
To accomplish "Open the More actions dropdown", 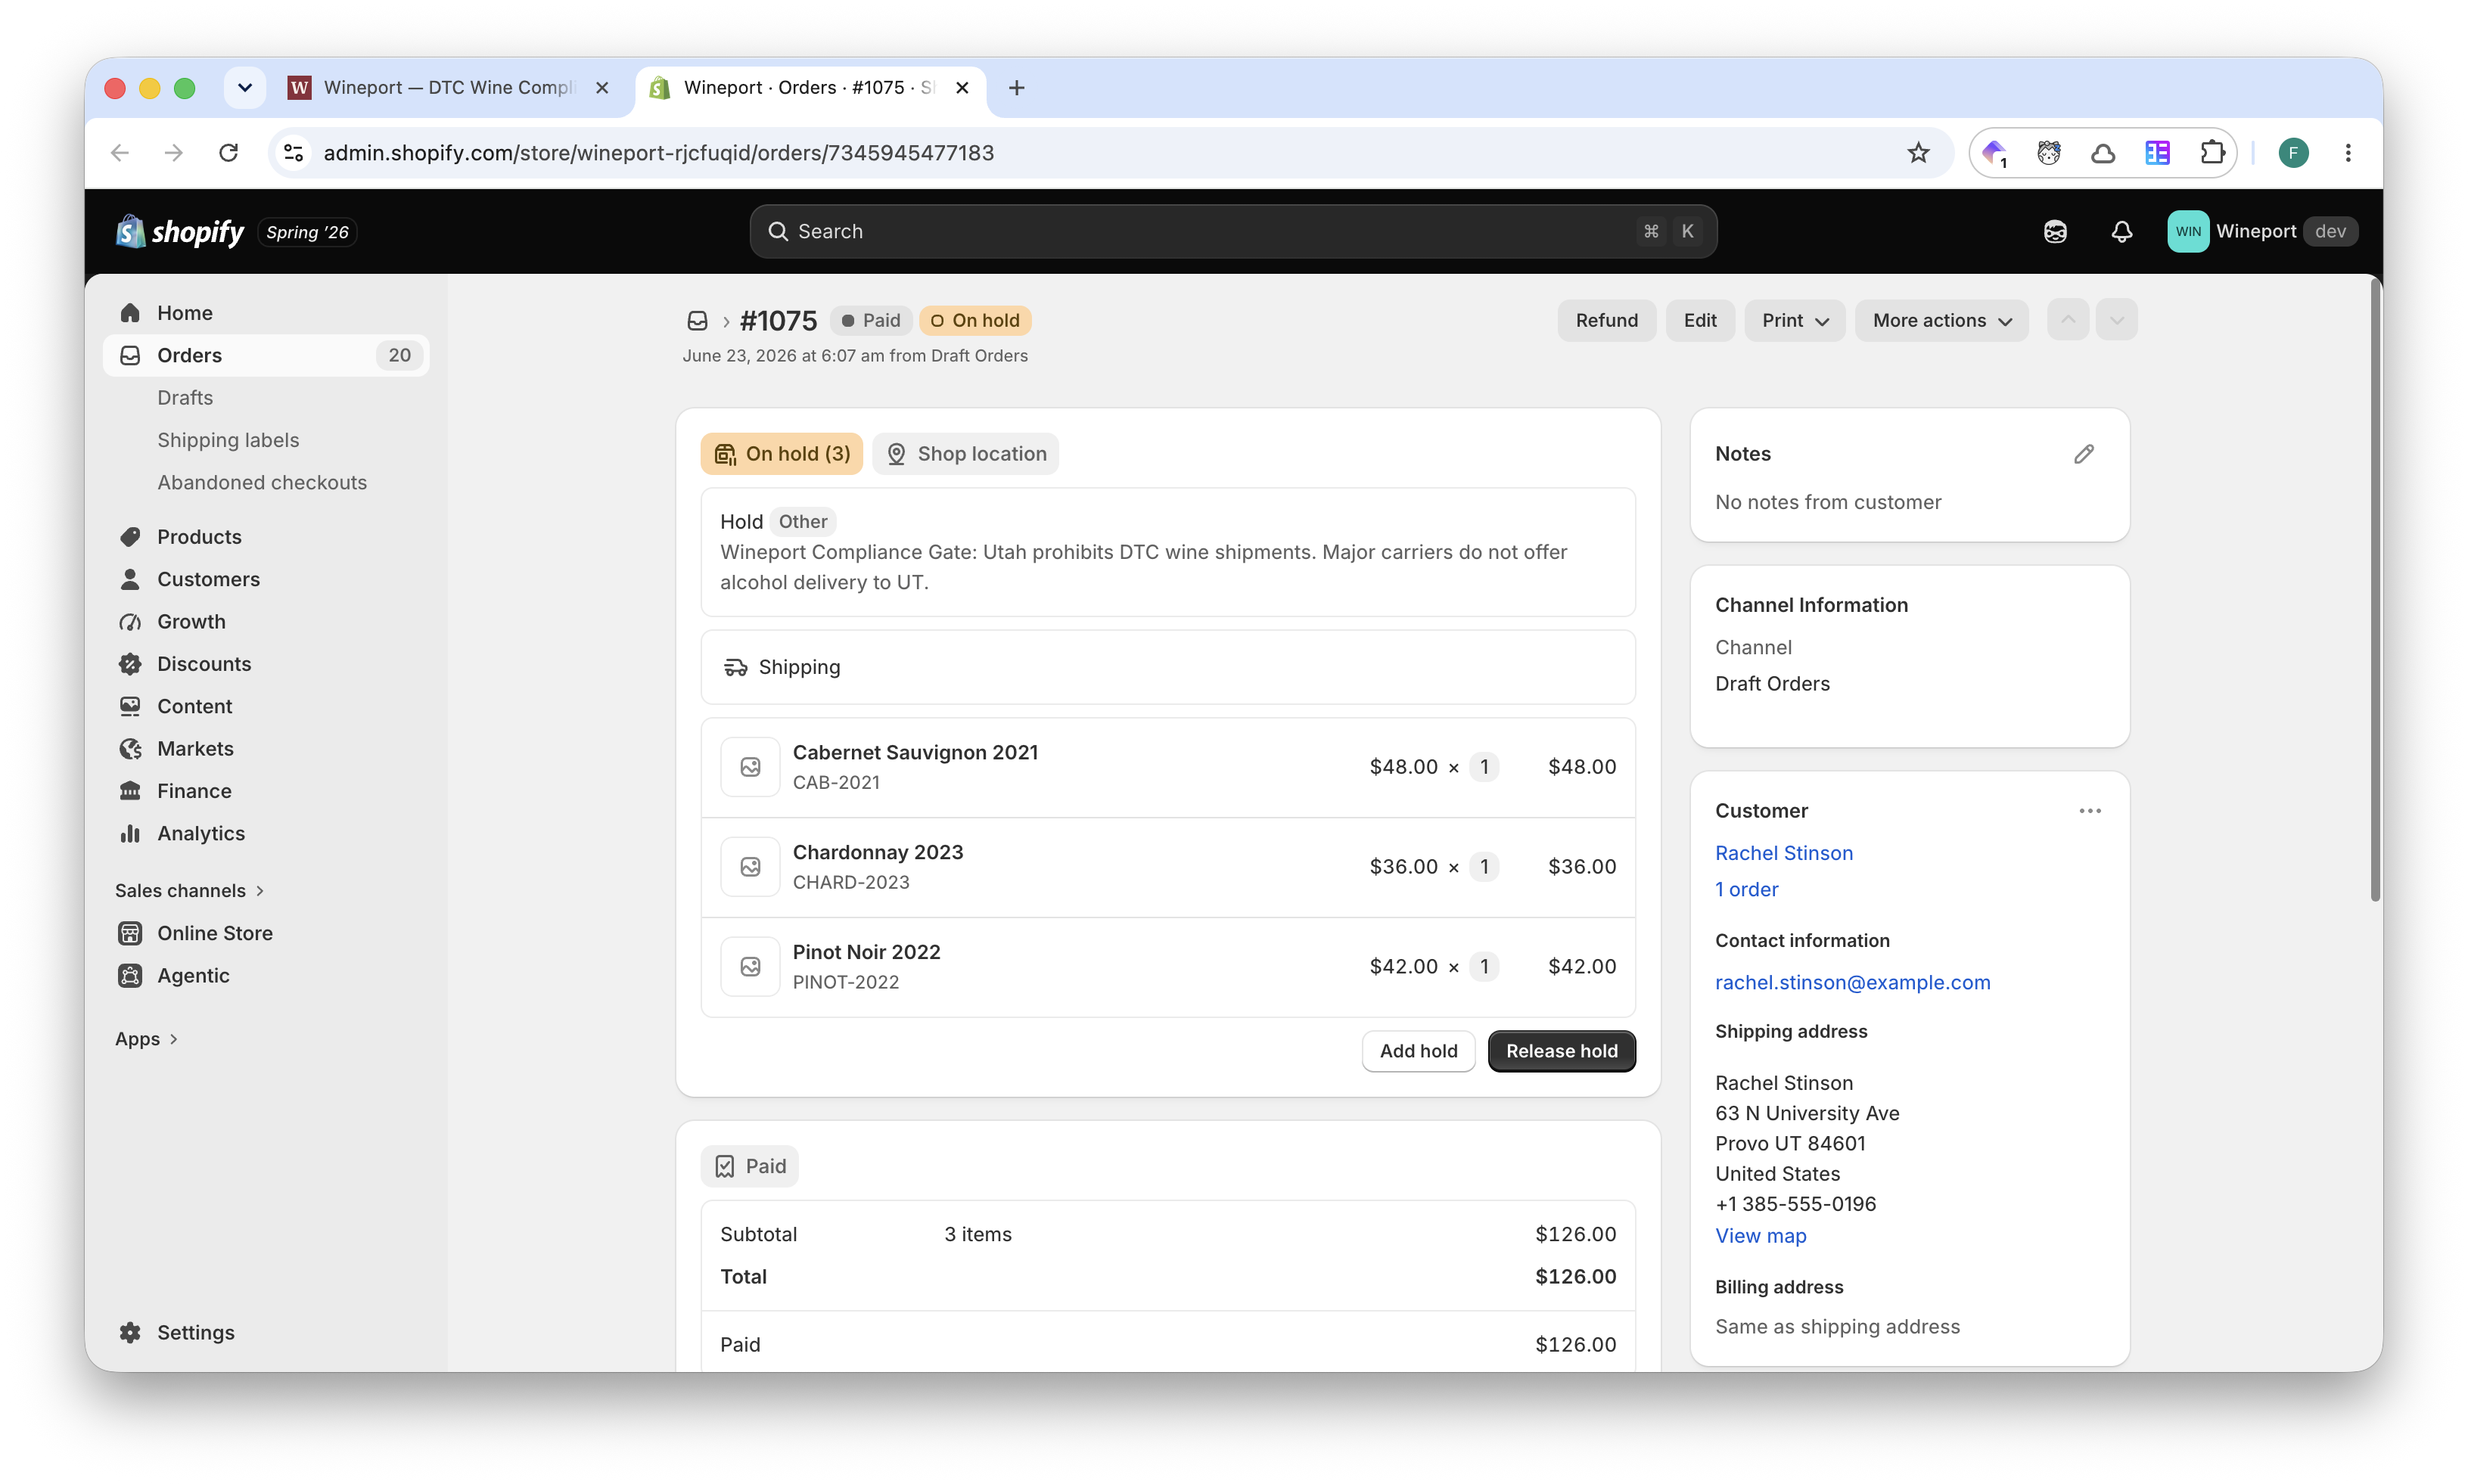I will coord(1941,320).
